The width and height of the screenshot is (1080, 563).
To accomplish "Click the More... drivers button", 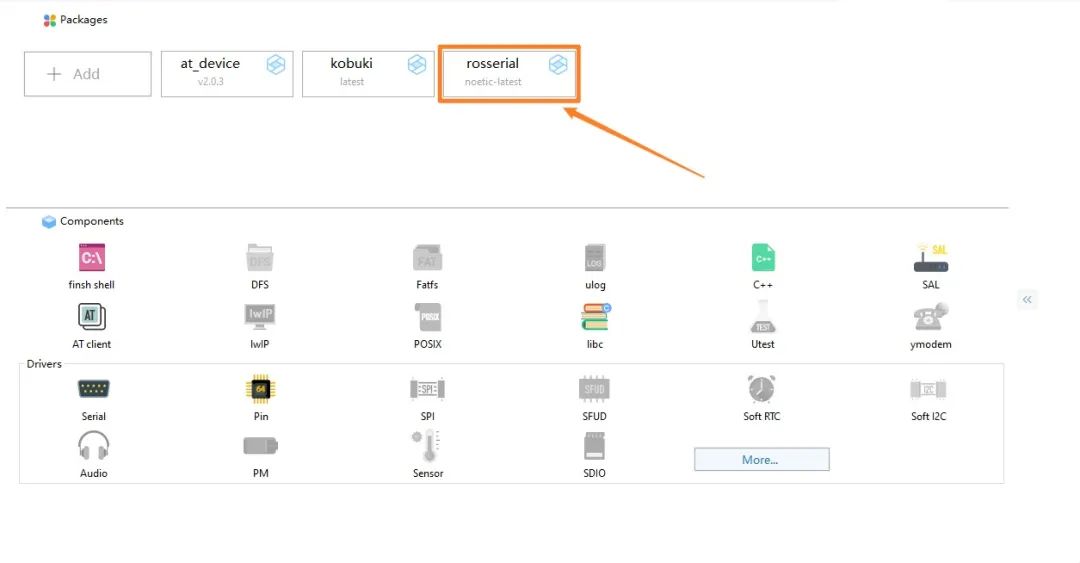I will [x=762, y=460].
